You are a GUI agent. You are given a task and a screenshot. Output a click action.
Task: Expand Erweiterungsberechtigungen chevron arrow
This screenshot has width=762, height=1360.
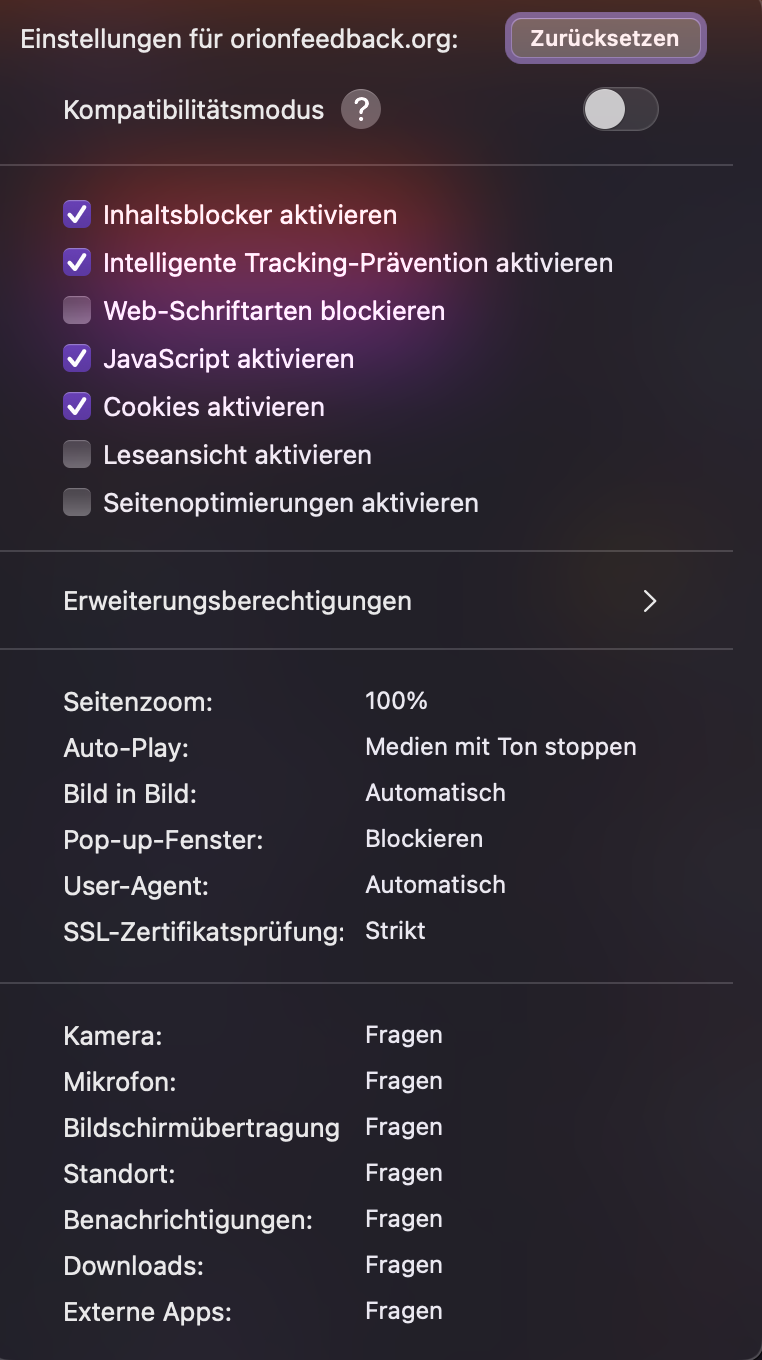(650, 601)
